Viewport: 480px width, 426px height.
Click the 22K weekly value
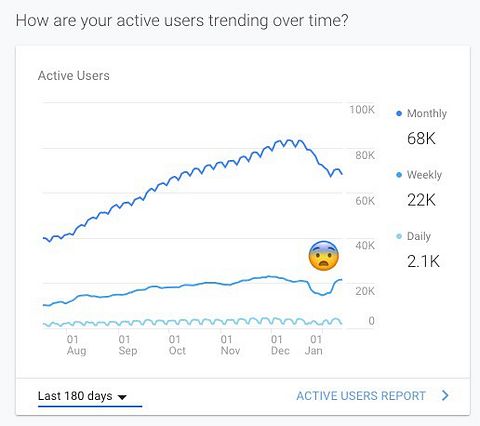(421, 200)
